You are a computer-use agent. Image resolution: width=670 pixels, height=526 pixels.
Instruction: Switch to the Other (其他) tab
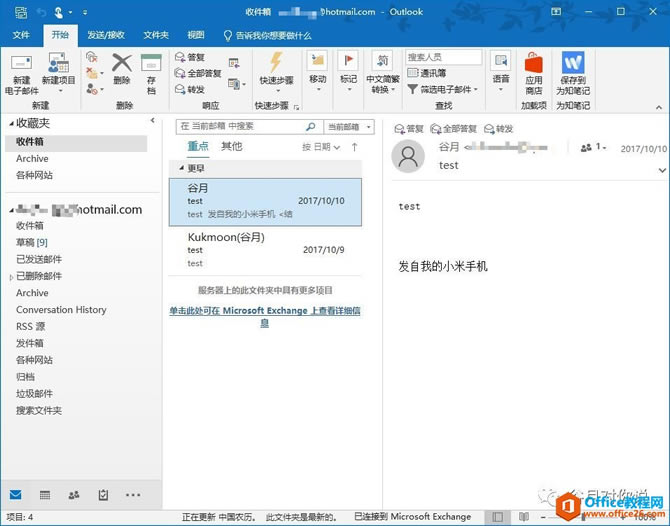pos(232,146)
